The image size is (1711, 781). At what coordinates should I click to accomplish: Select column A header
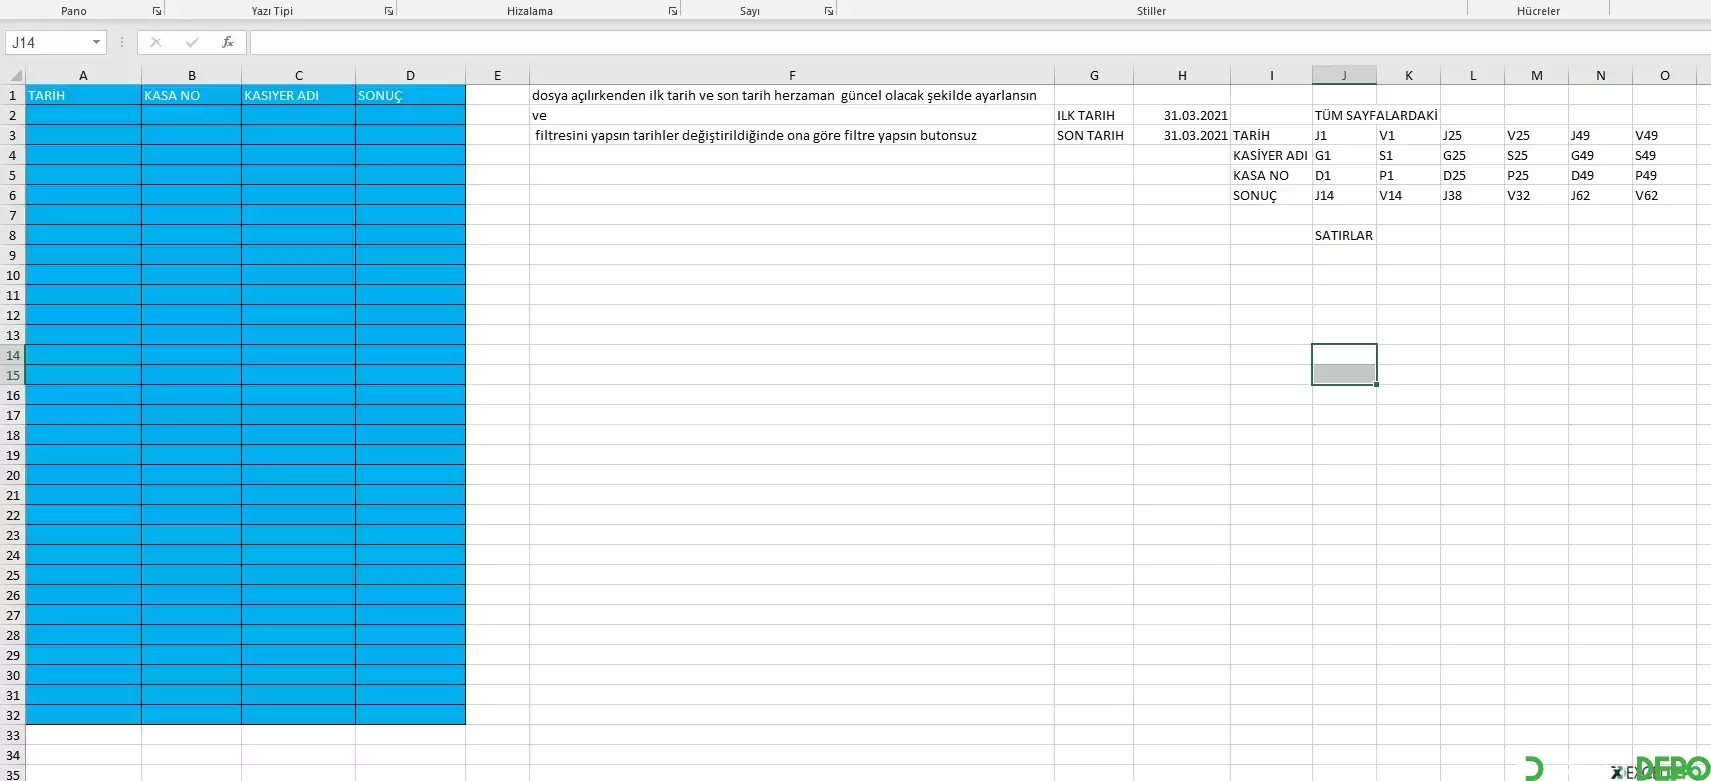pos(83,75)
